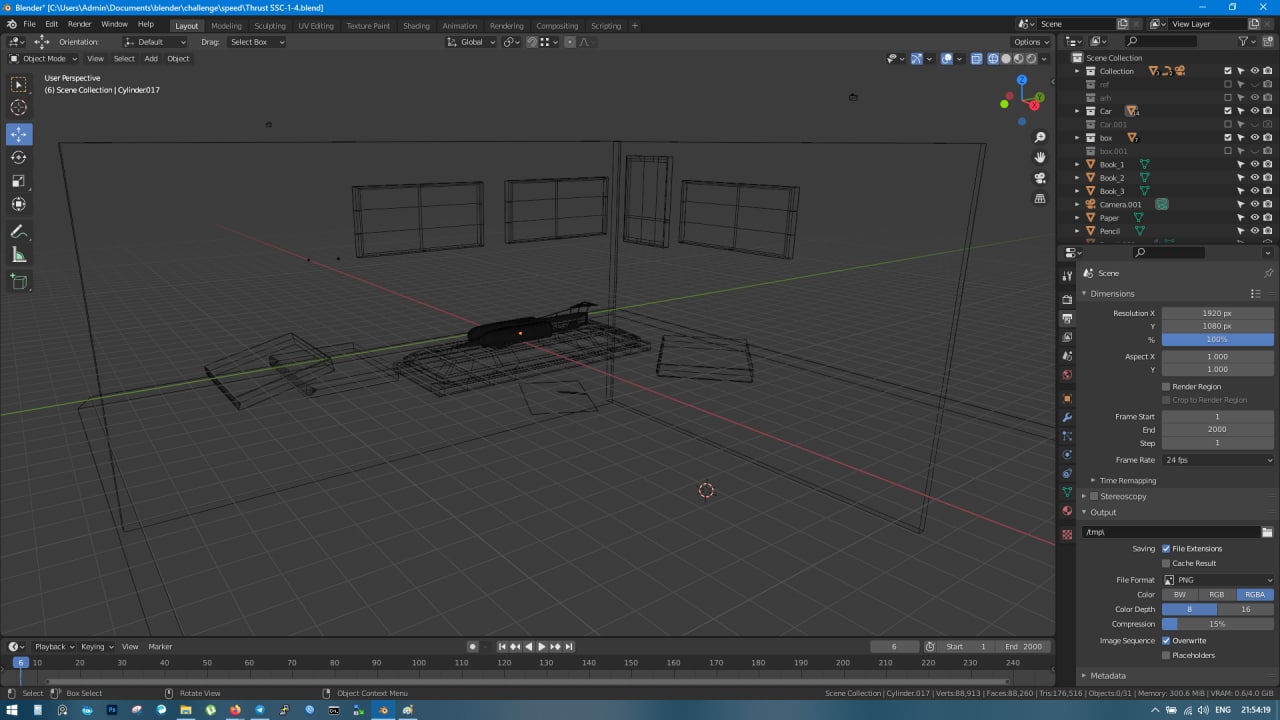Enable the Render Region checkbox
This screenshot has height=720, width=1280.
pos(1166,386)
